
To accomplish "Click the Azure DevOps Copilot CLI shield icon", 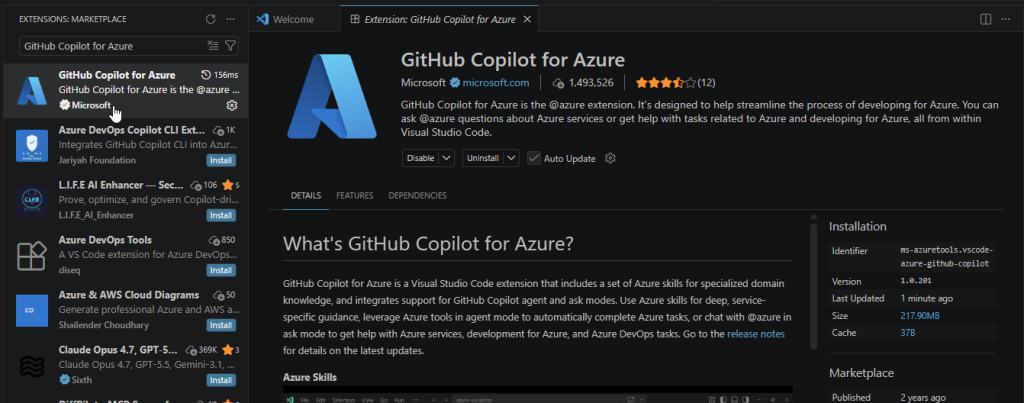I will point(32,146).
